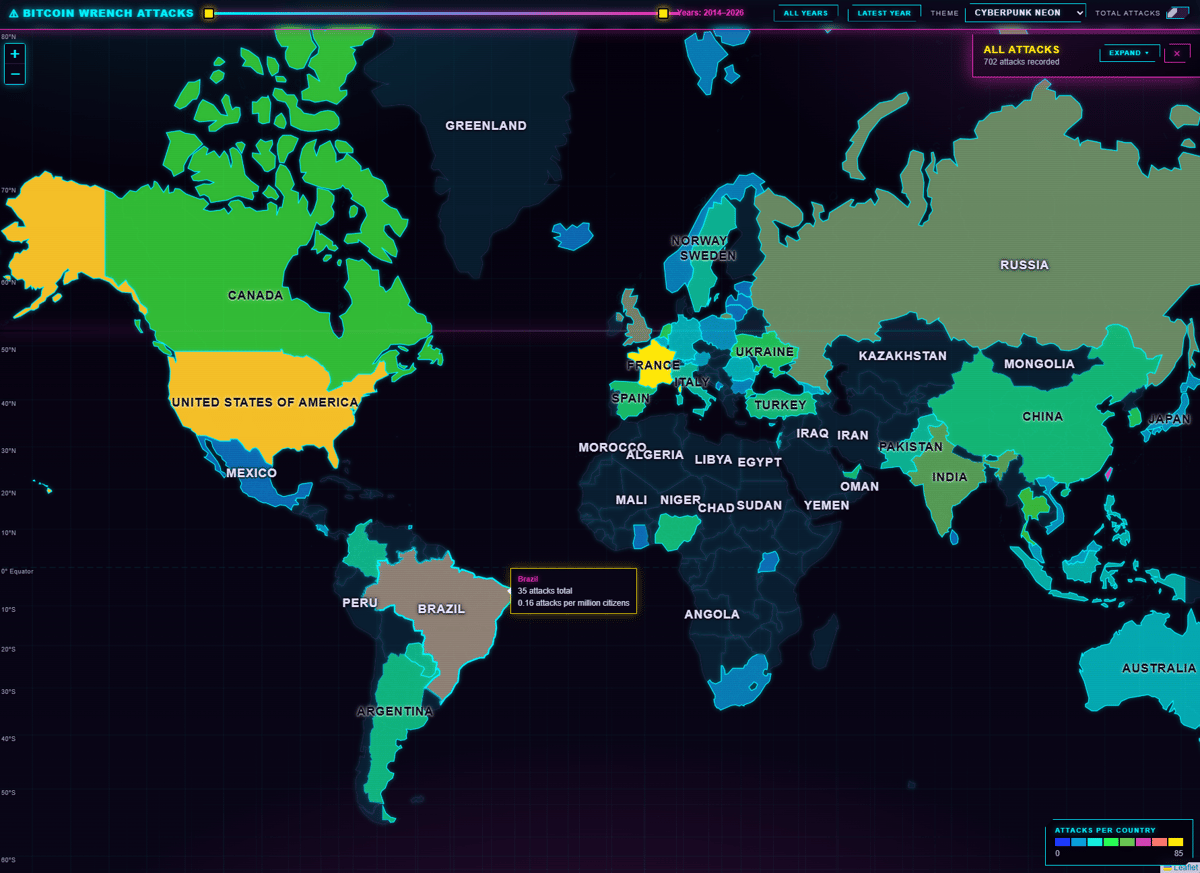Select Iceland island on the map

point(573,236)
